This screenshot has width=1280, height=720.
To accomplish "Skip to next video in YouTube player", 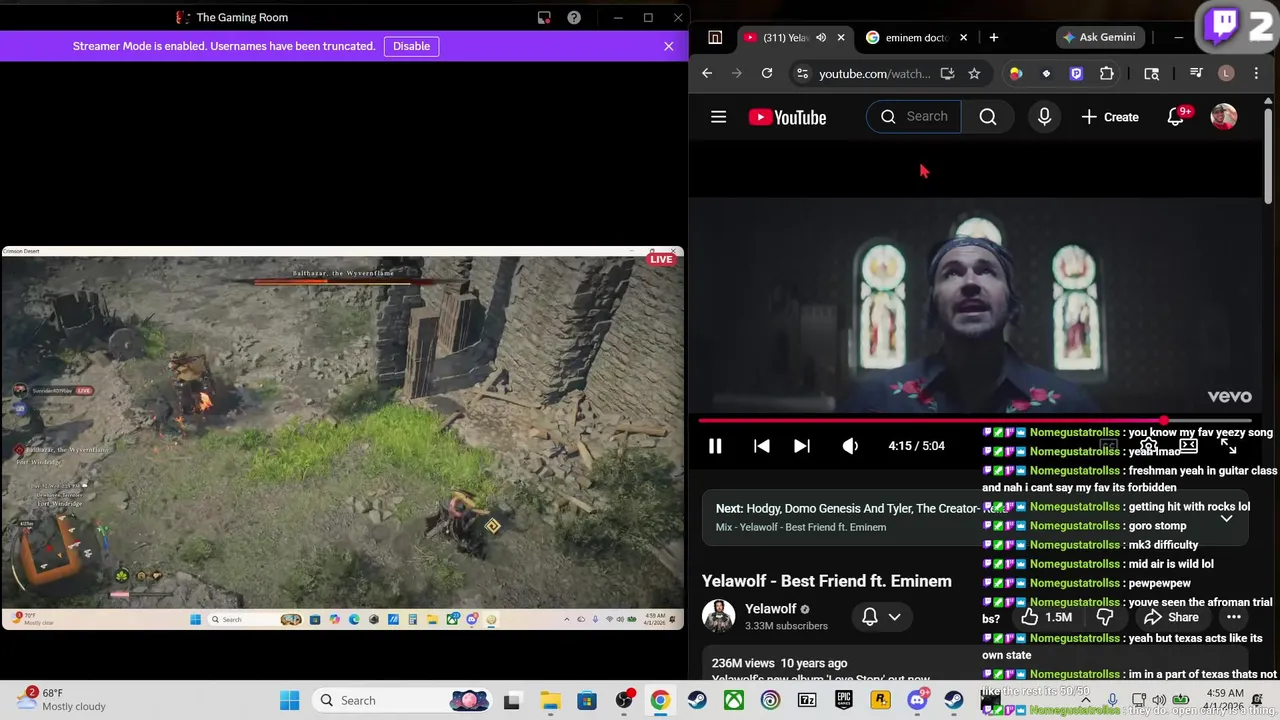I will point(802,446).
